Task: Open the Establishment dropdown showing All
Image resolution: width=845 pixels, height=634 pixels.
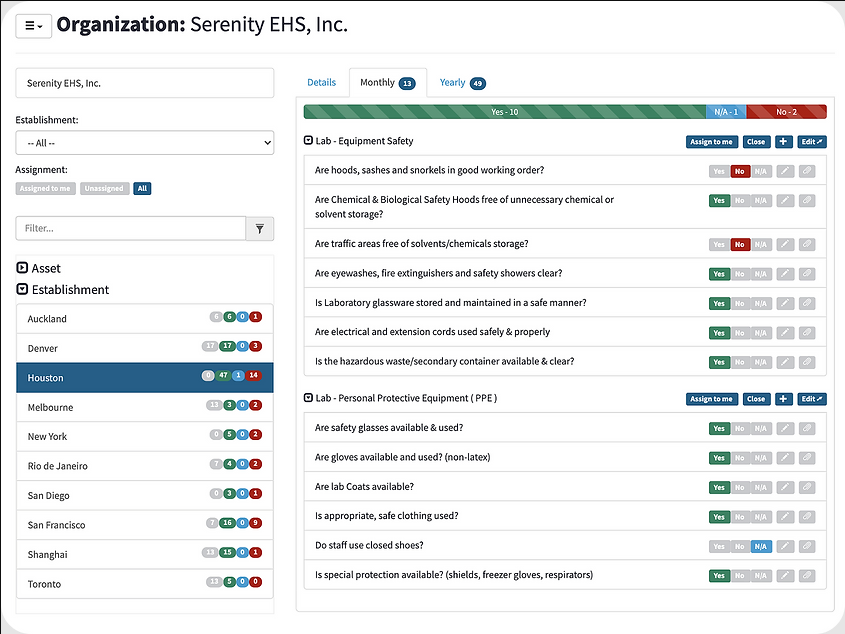Action: click(144, 143)
